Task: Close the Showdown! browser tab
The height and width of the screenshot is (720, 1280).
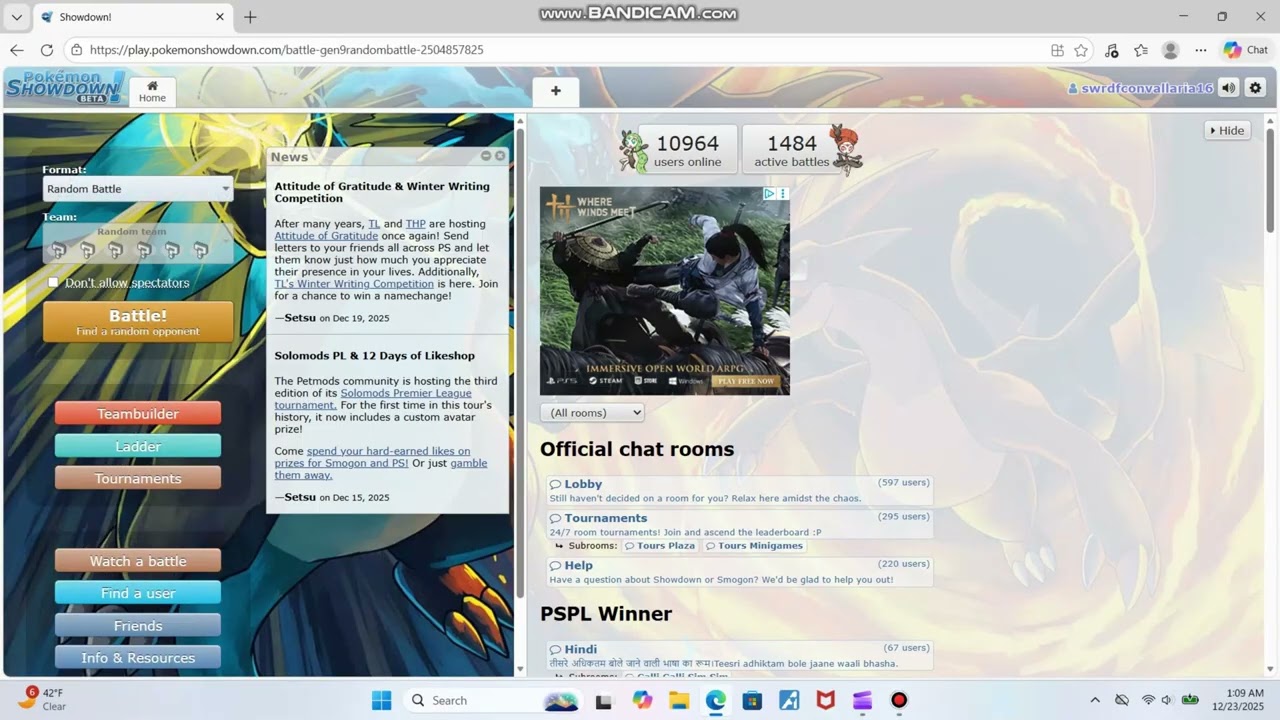Action: point(220,17)
